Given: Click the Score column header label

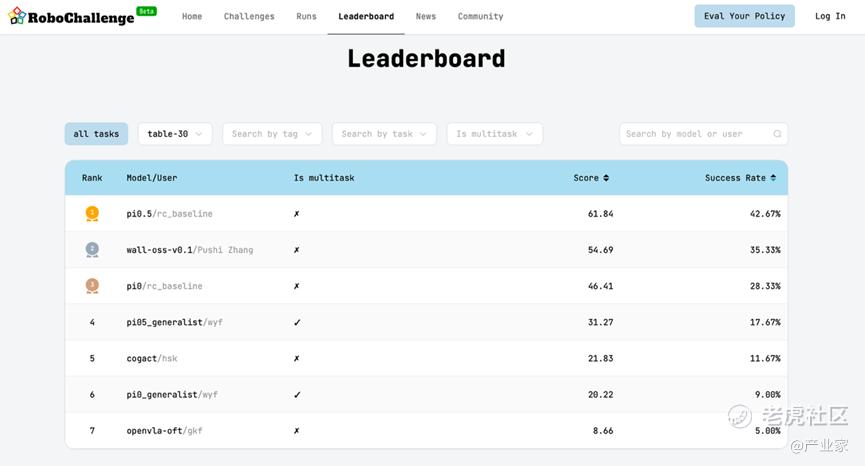Looking at the screenshot, I should (586, 178).
